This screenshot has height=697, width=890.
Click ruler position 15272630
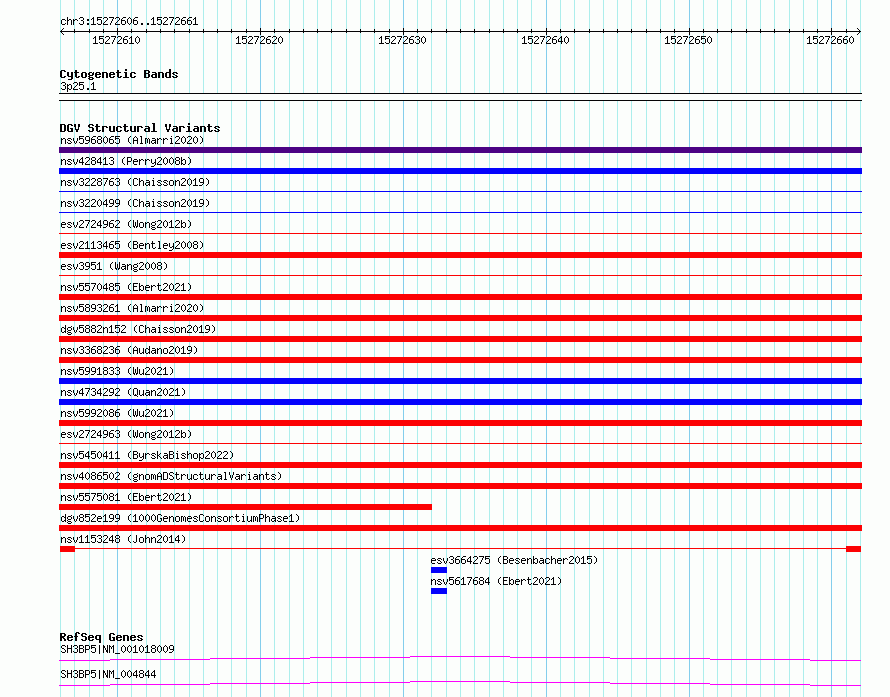(402, 40)
